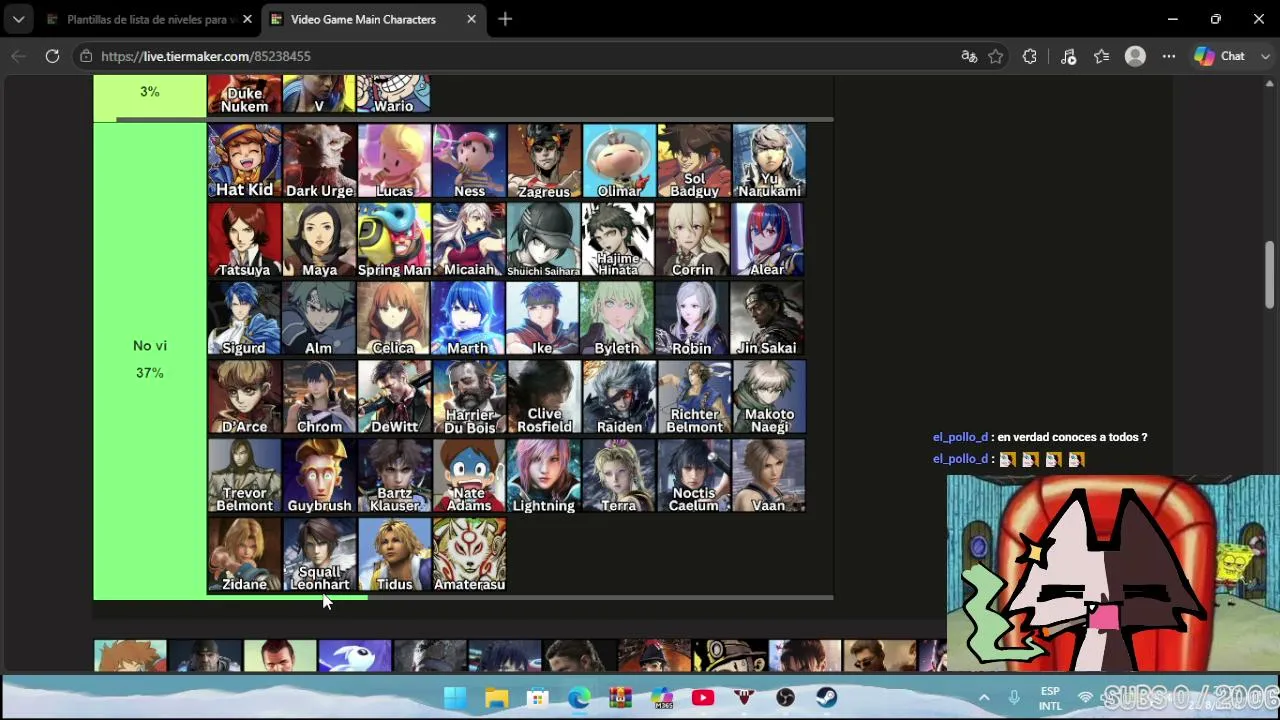Show hidden system tray icons
The width and height of the screenshot is (1280, 720).
pos(984,697)
